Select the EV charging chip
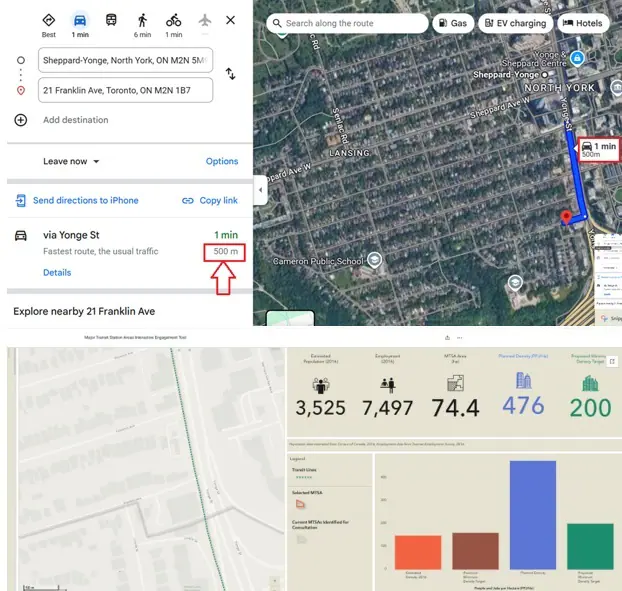The width and height of the screenshot is (622, 591). coord(514,23)
